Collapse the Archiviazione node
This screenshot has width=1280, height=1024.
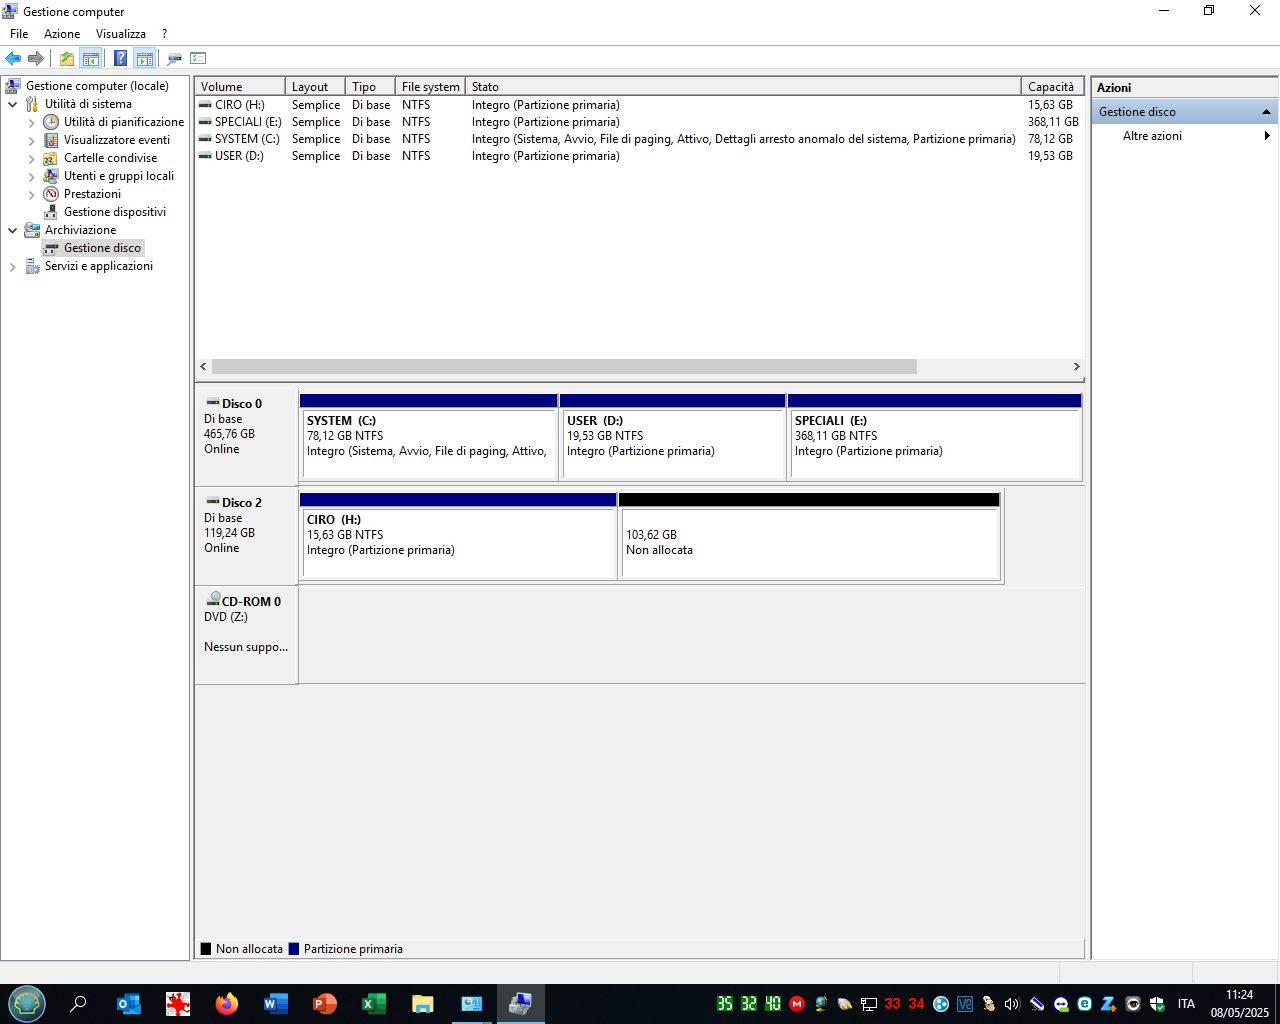13,230
